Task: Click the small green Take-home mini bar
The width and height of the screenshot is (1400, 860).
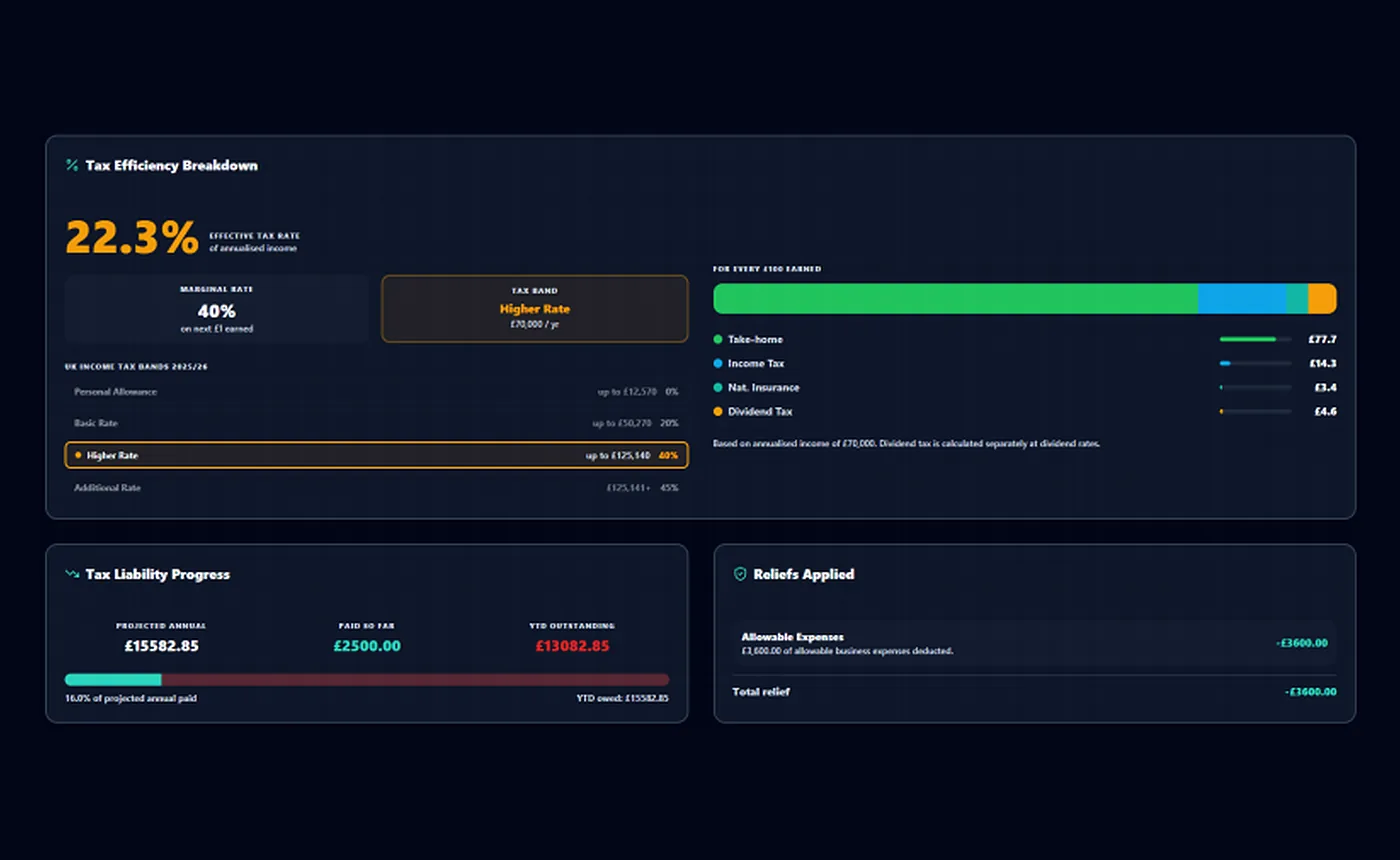Action: point(1248,340)
